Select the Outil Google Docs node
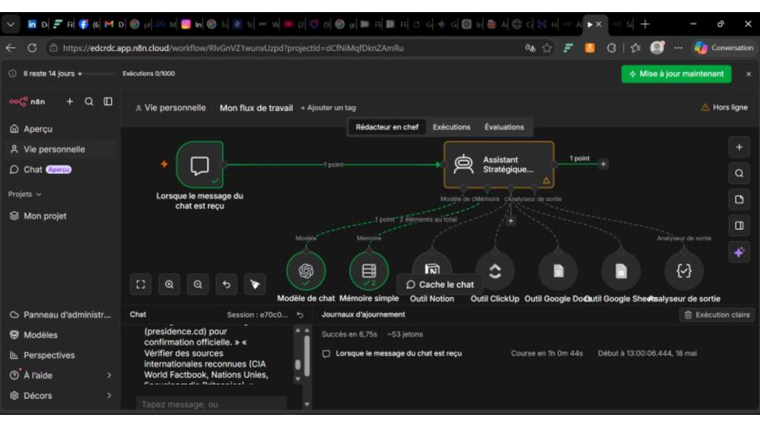 558,271
